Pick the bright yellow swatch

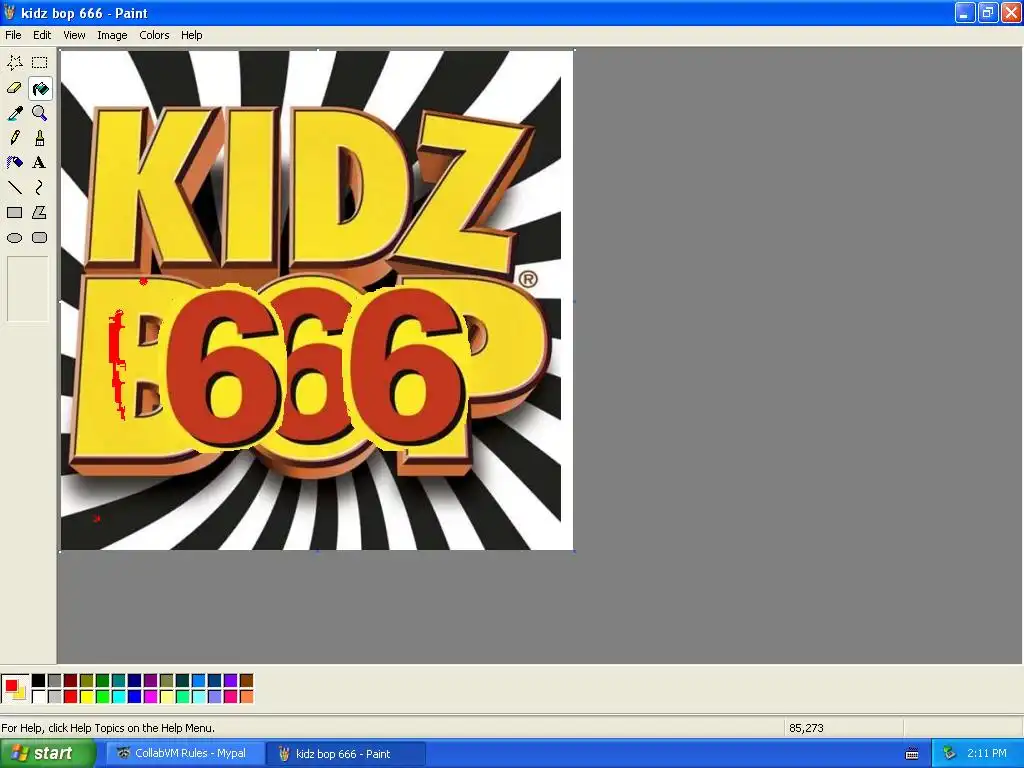[87, 697]
